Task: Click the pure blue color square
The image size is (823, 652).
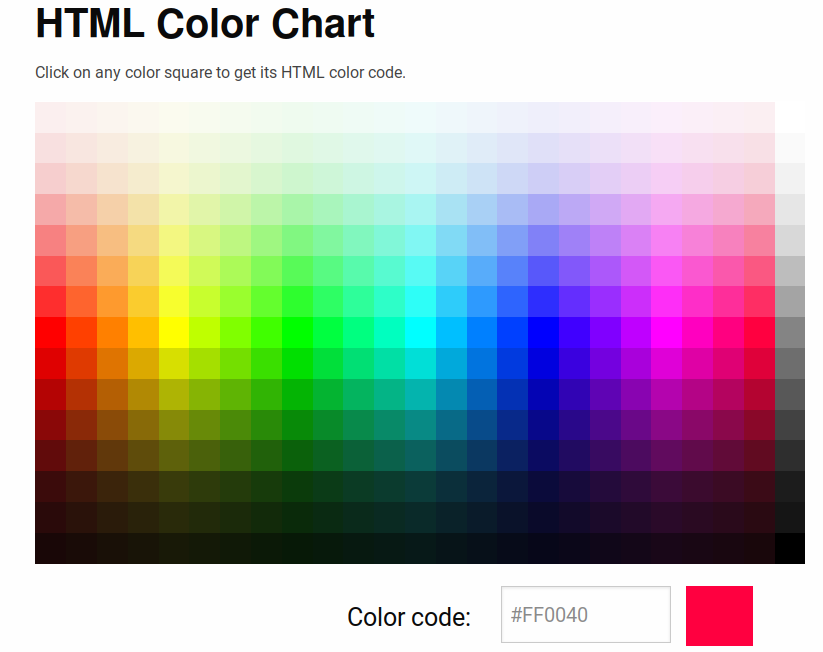Action: tap(544, 332)
